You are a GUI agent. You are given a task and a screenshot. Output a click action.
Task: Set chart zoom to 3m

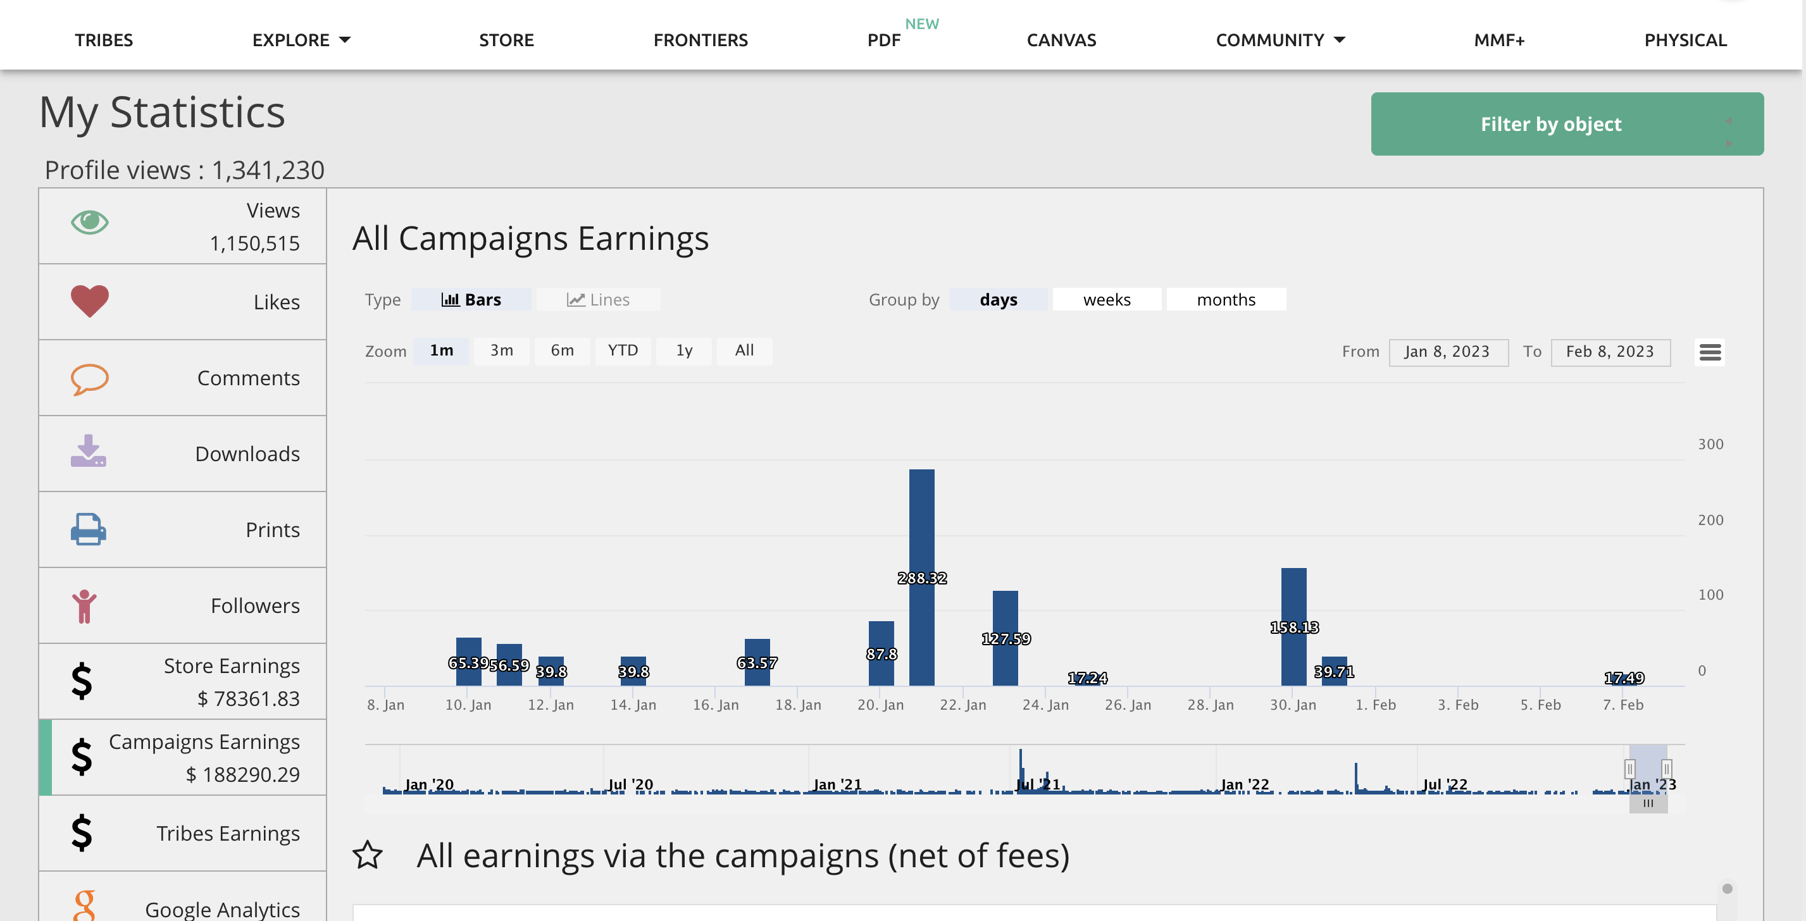pos(501,351)
